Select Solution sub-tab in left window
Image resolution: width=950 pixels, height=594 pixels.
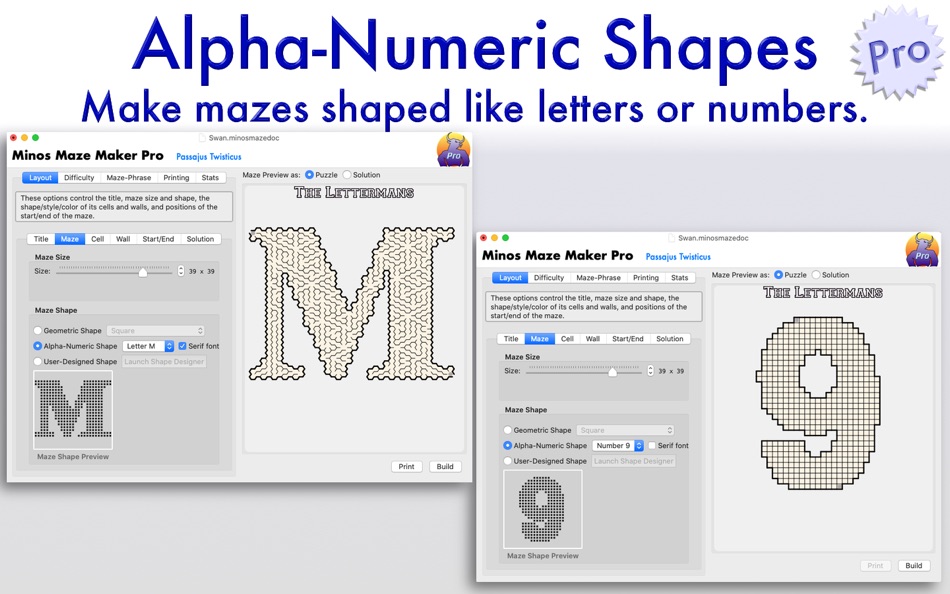click(x=201, y=239)
